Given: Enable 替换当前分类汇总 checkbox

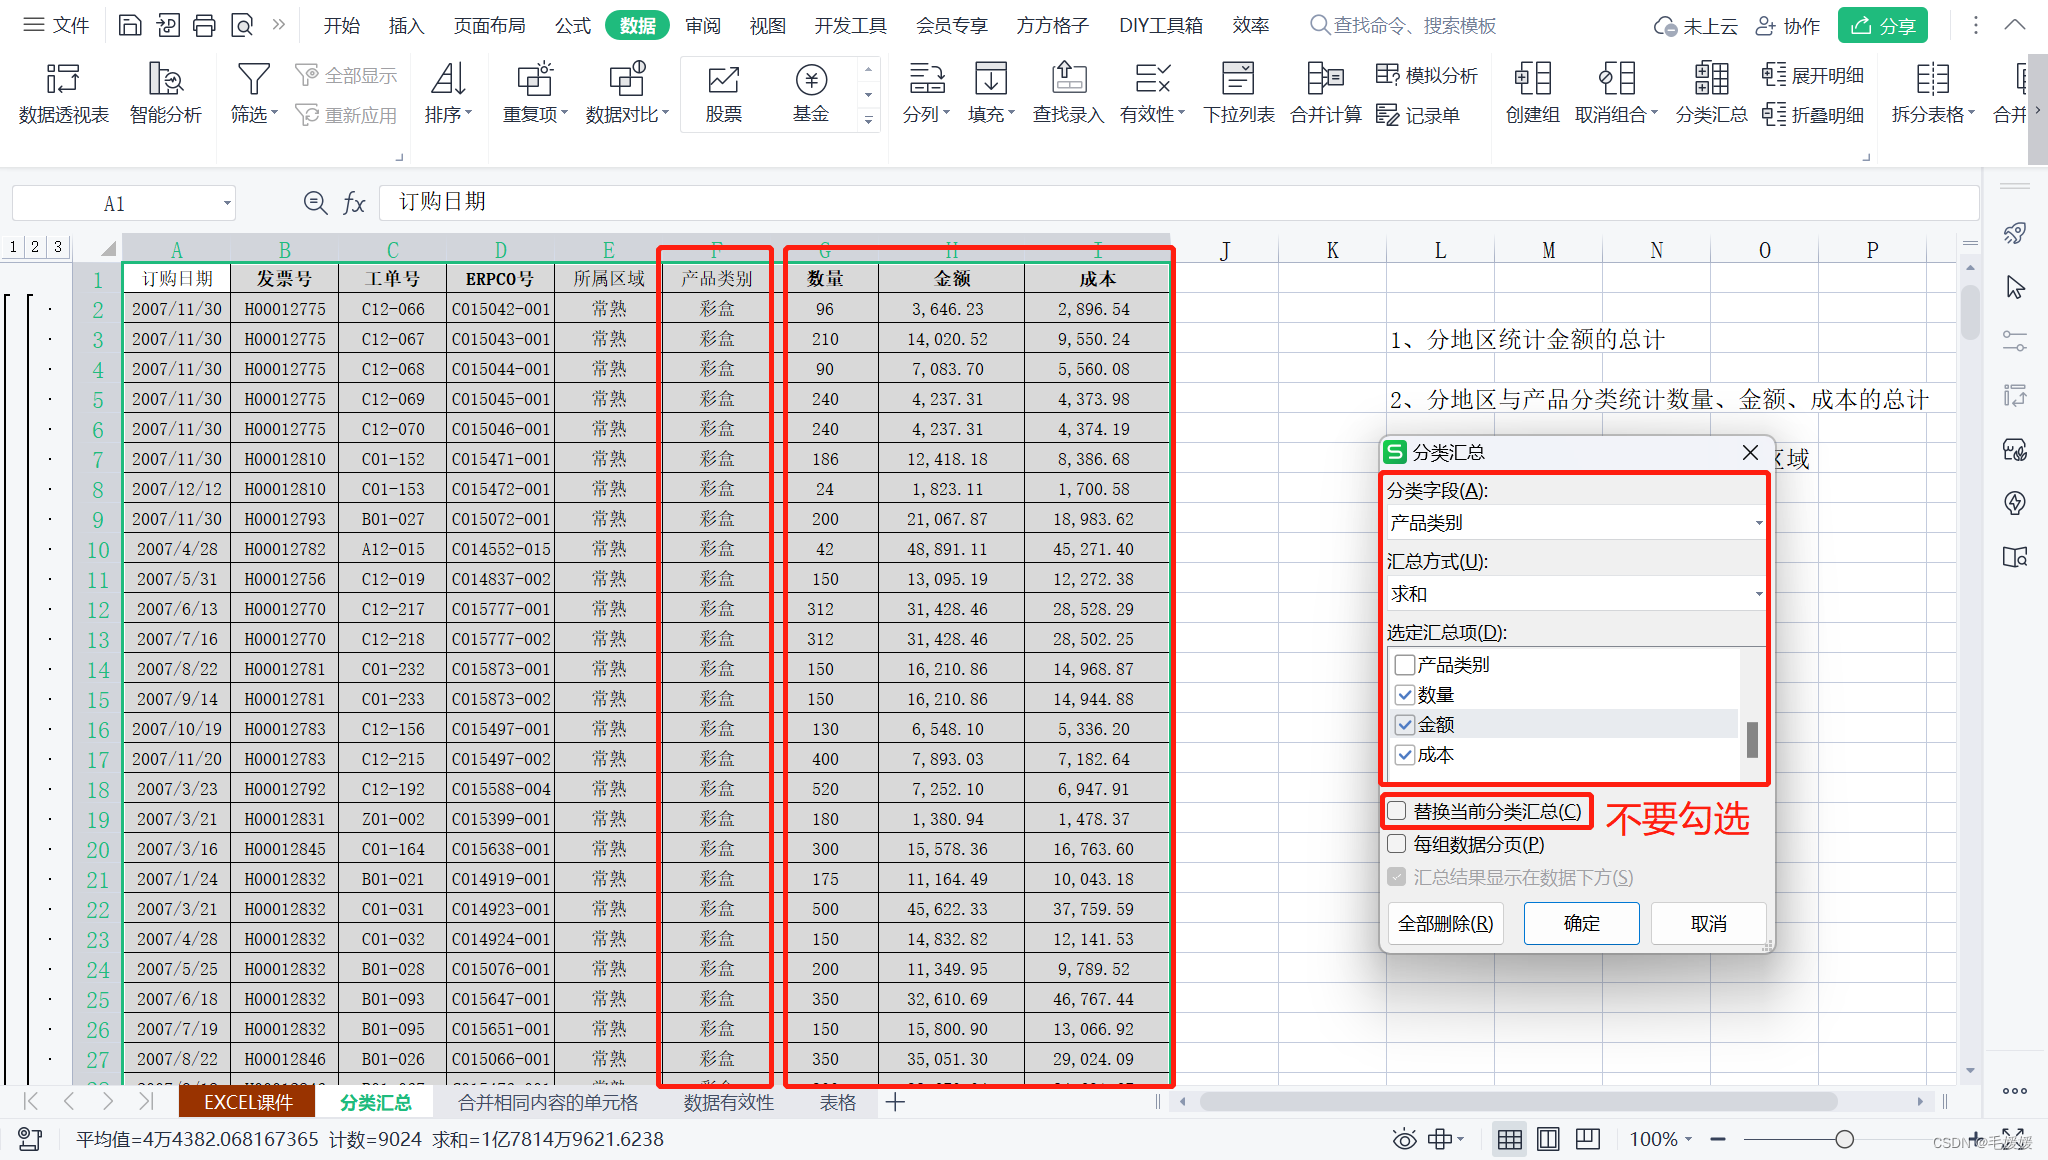Looking at the screenshot, I should pyautogui.click(x=1397, y=811).
